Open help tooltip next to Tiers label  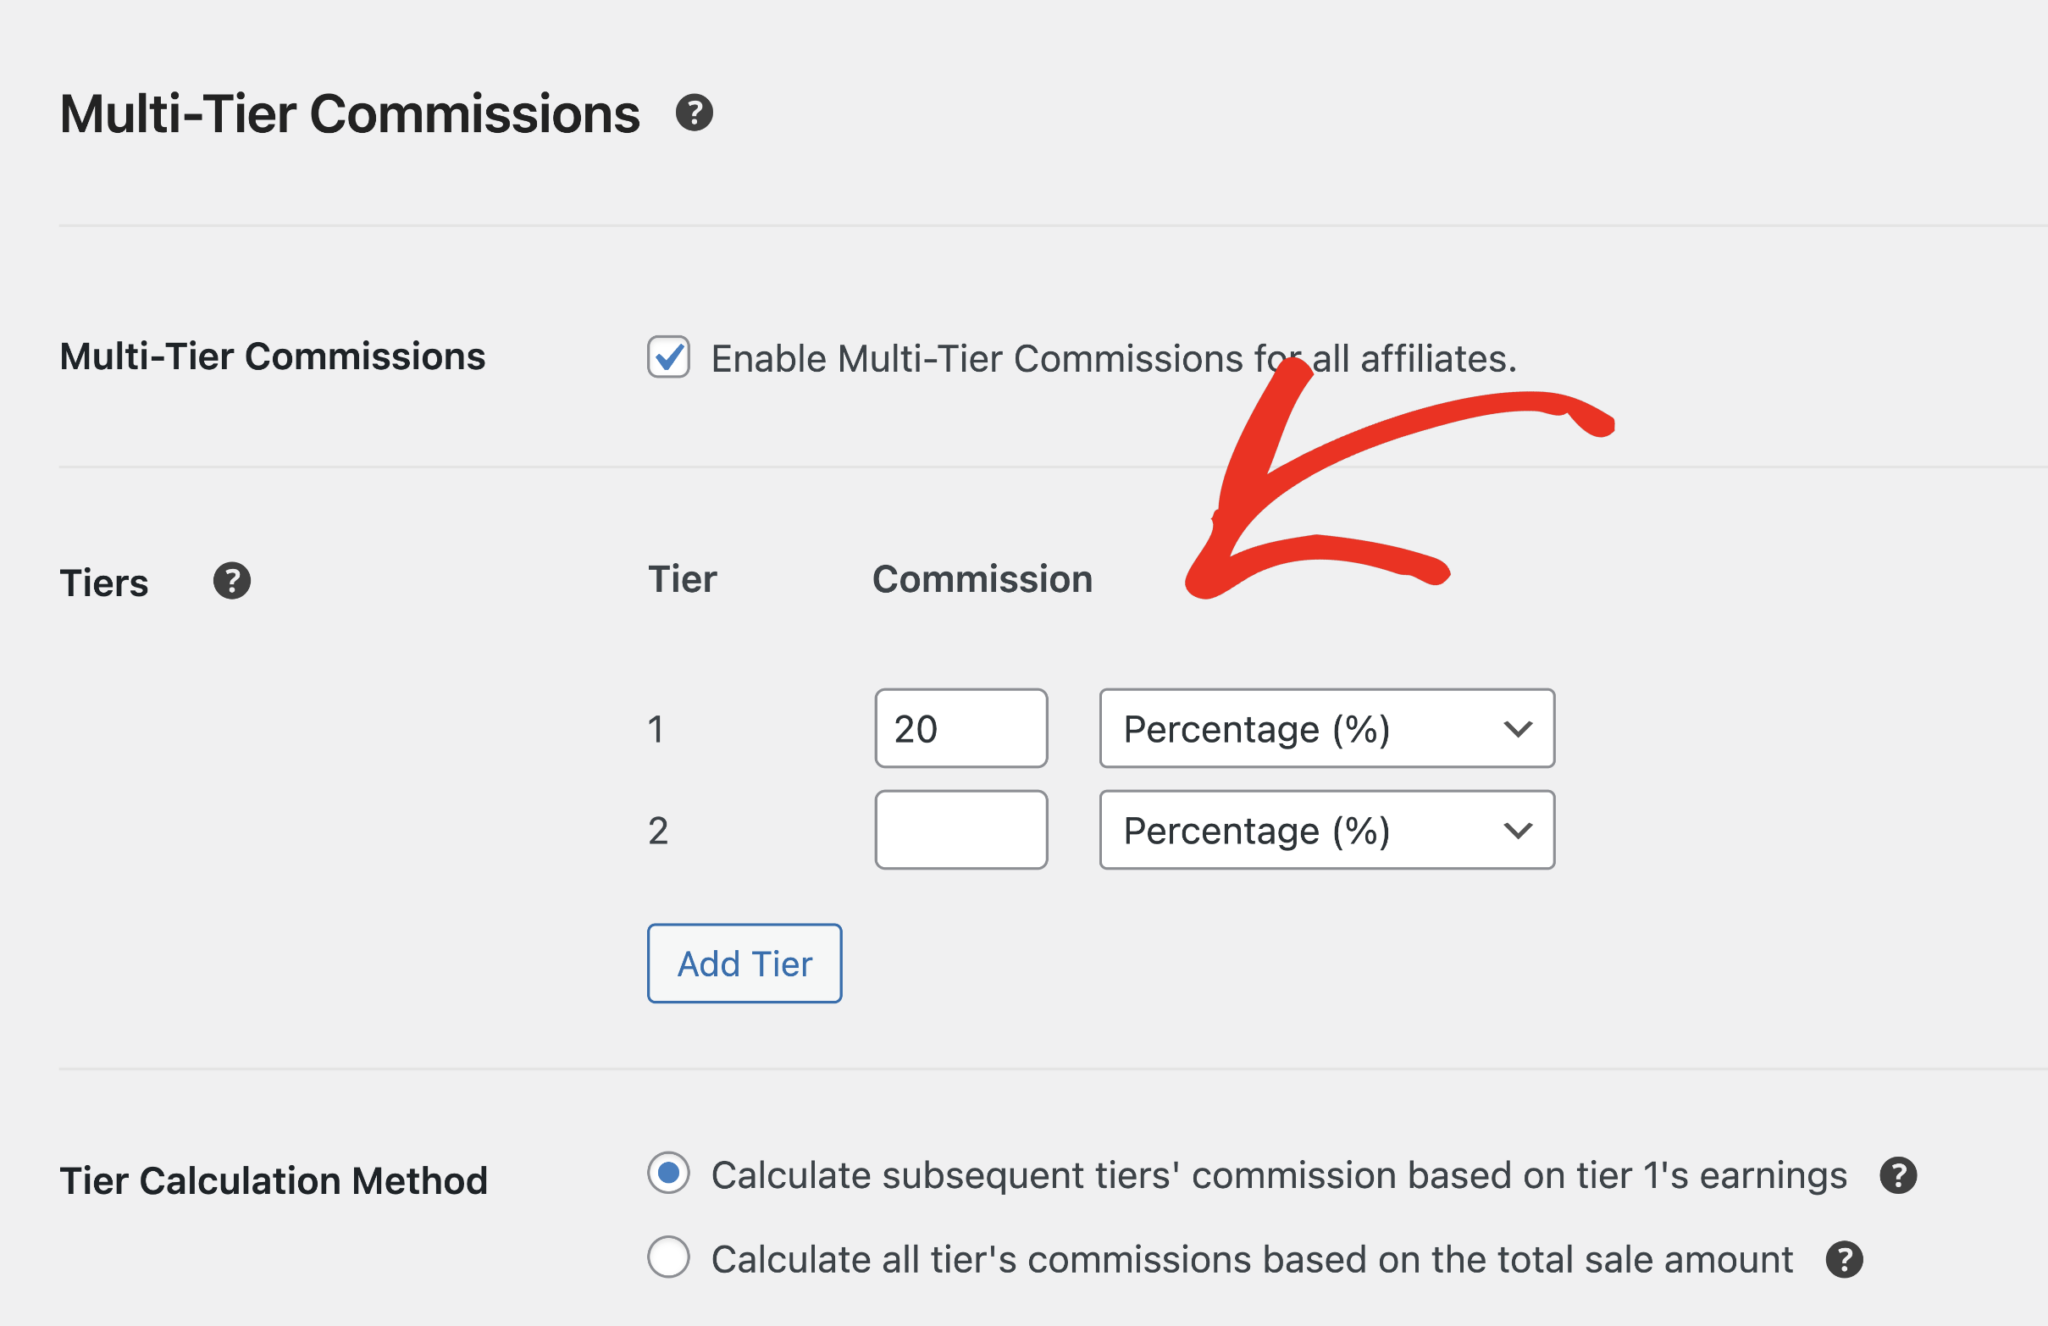[x=231, y=580]
